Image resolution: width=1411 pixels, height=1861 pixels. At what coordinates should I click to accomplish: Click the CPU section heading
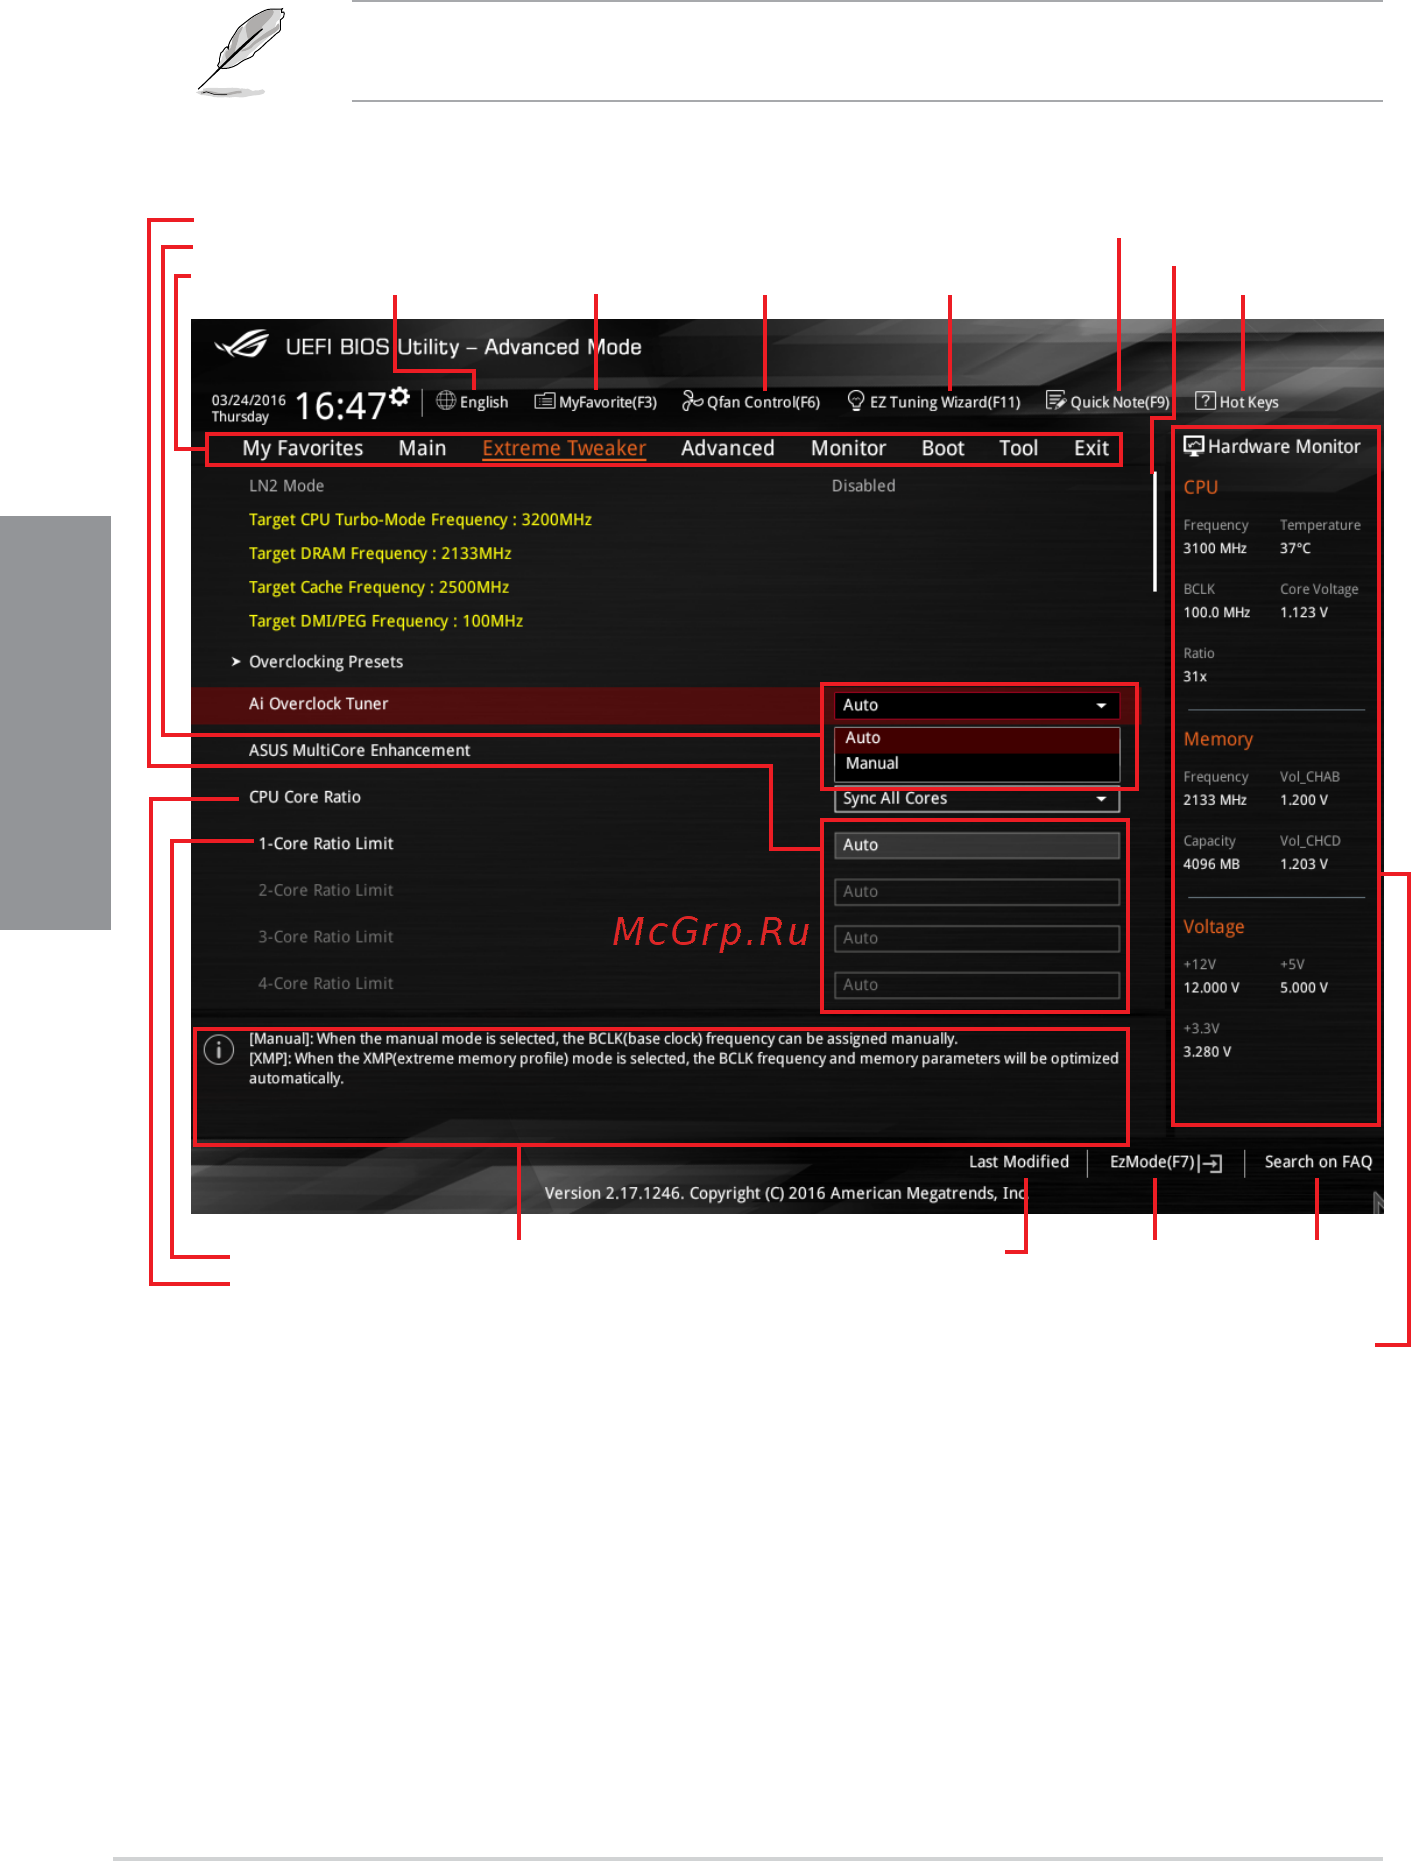point(1201,488)
